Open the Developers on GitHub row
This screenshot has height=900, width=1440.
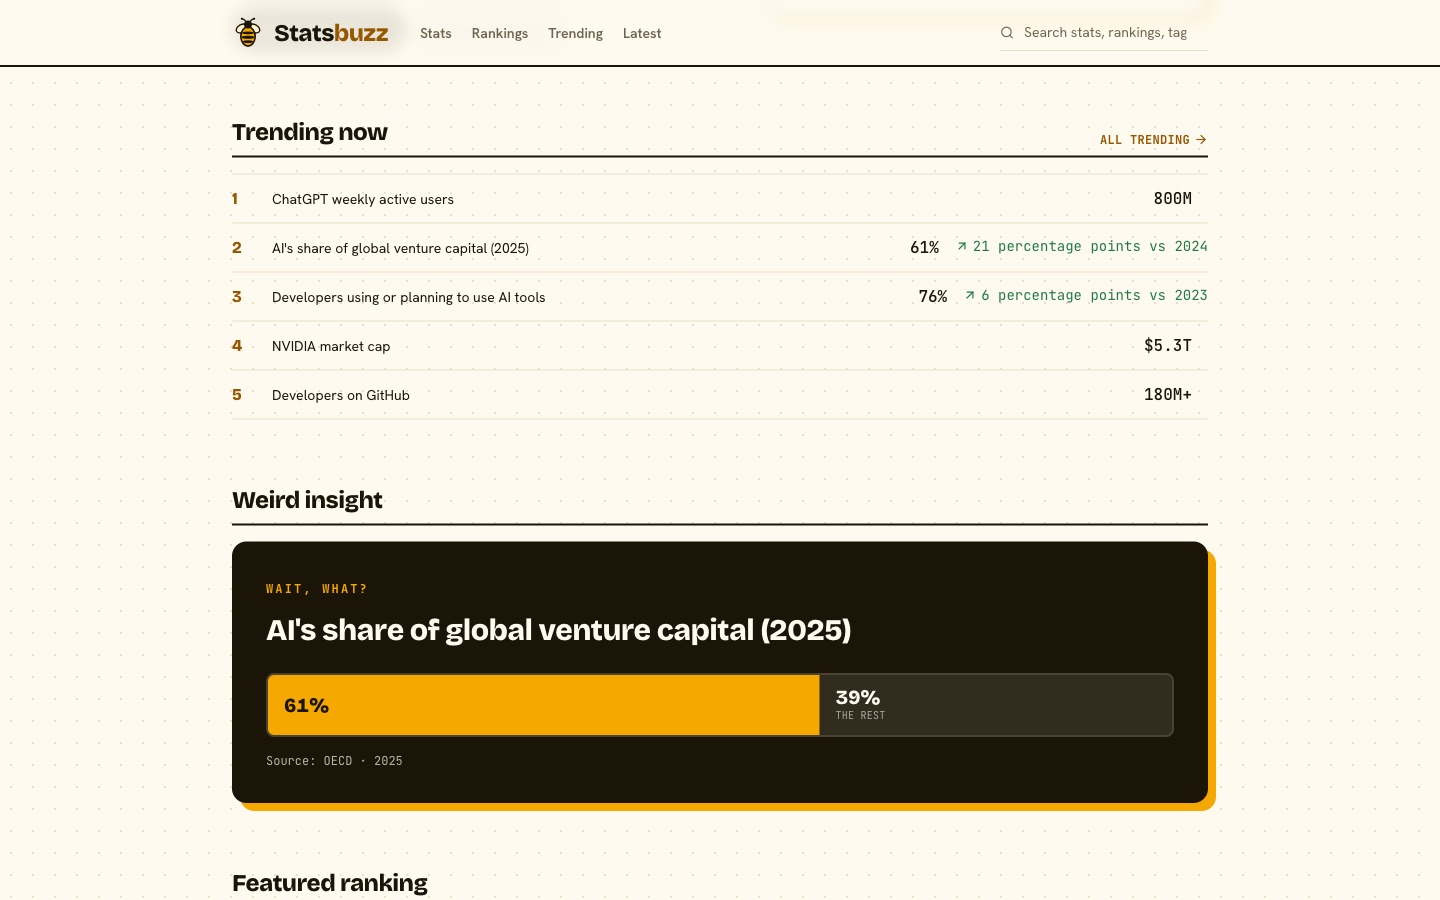(720, 395)
